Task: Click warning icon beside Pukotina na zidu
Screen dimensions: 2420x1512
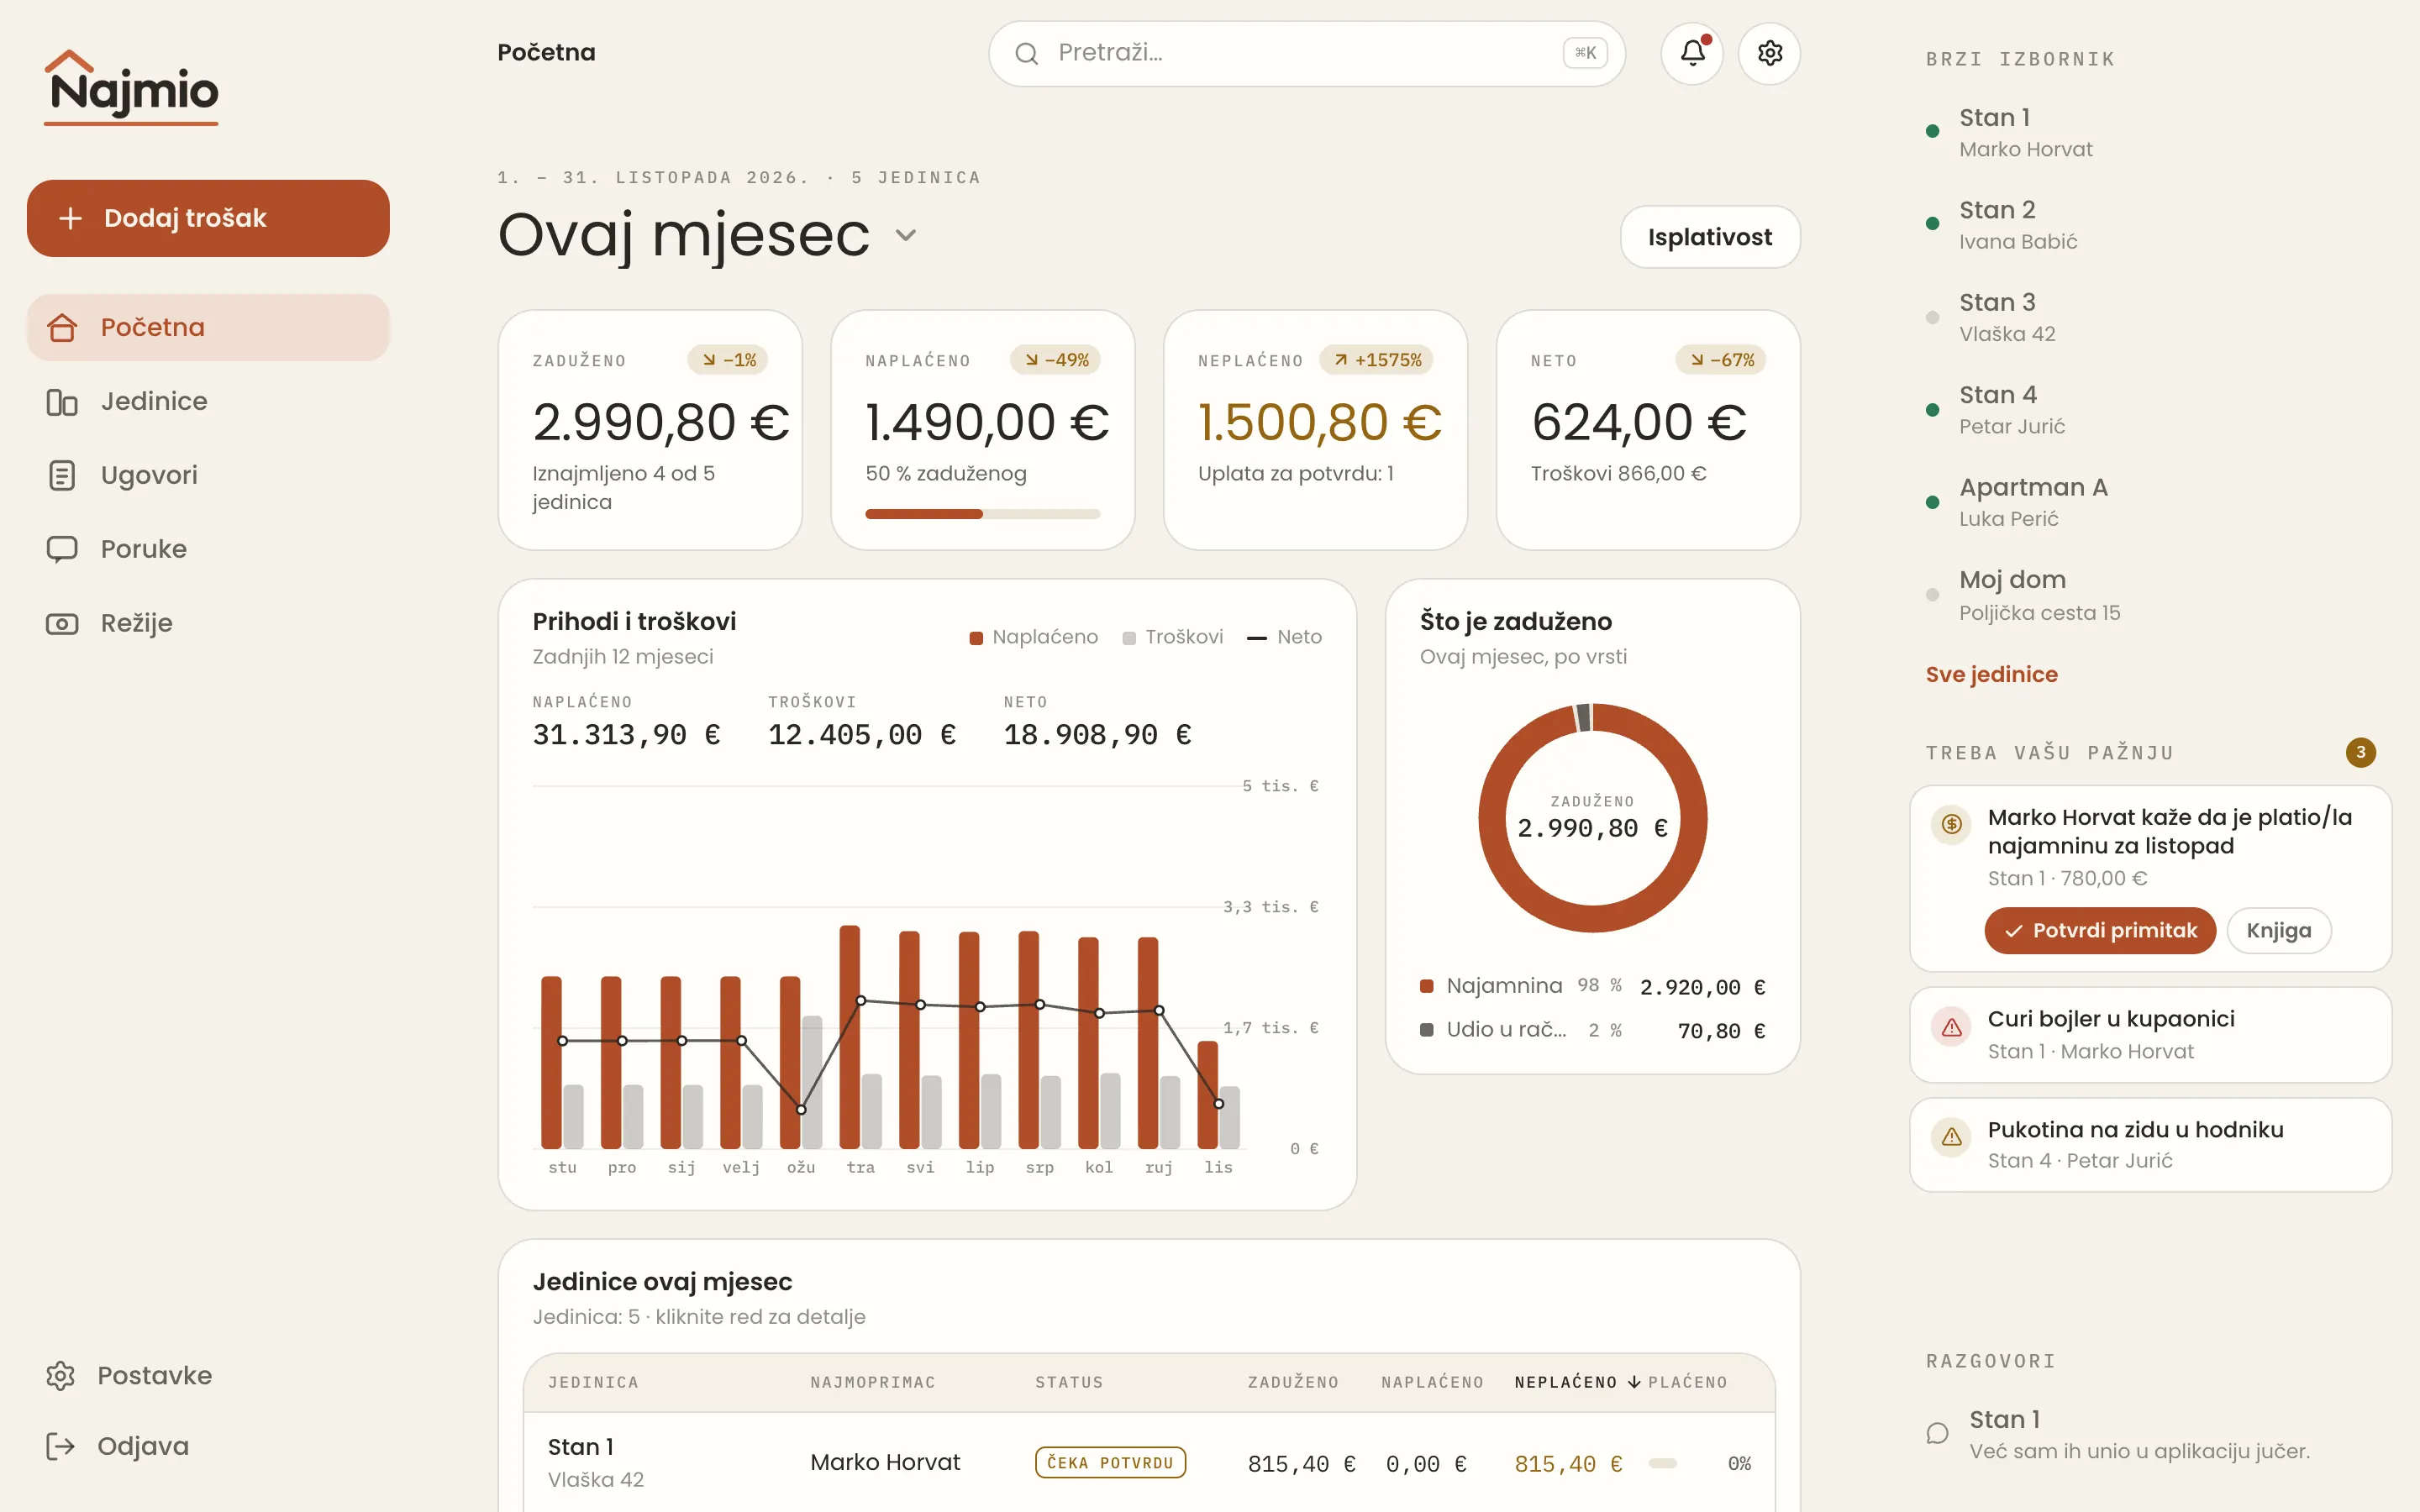Action: pos(1951,1137)
